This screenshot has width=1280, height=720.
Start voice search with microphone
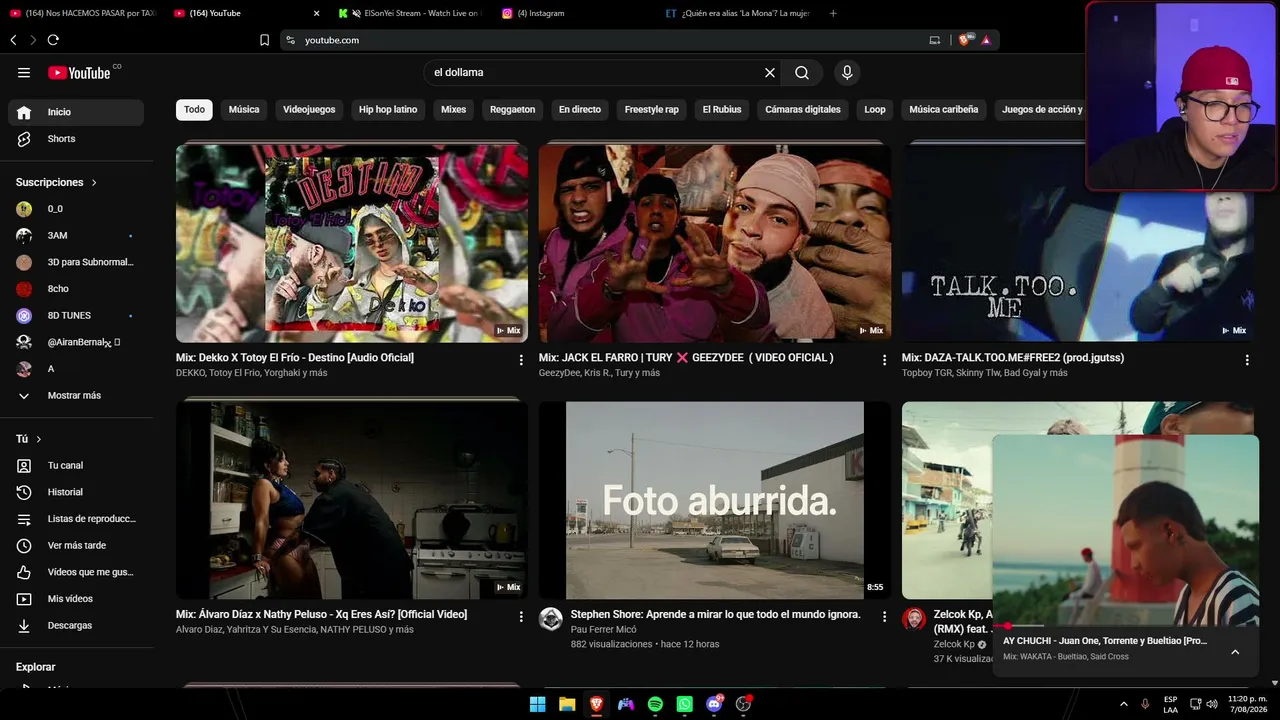[x=847, y=73]
